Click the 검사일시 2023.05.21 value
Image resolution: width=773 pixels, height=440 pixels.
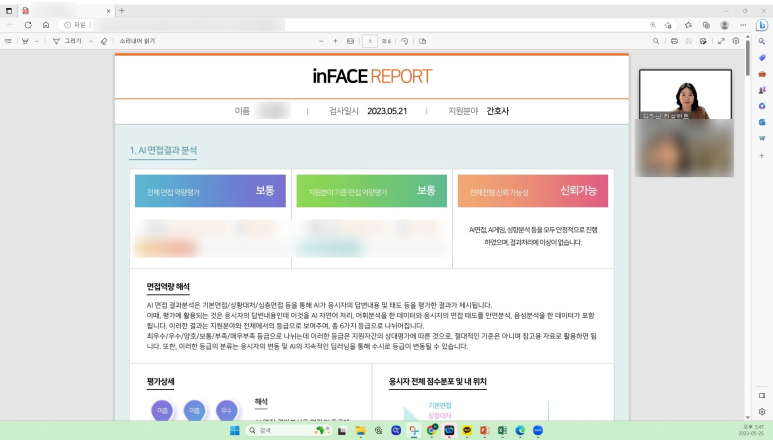(387, 111)
